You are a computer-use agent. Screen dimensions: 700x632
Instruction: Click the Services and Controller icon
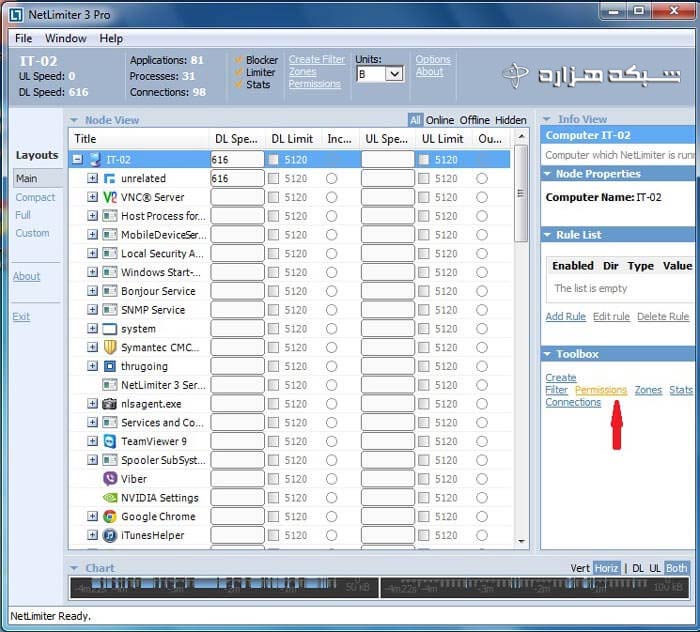110,423
